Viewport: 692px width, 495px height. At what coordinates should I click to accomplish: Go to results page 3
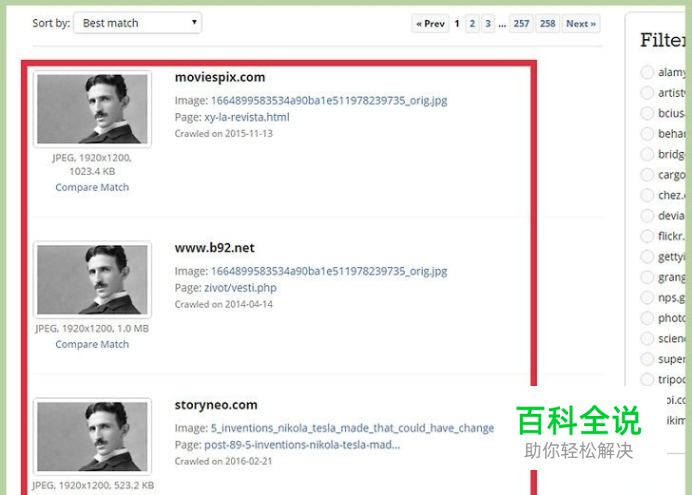pos(488,24)
